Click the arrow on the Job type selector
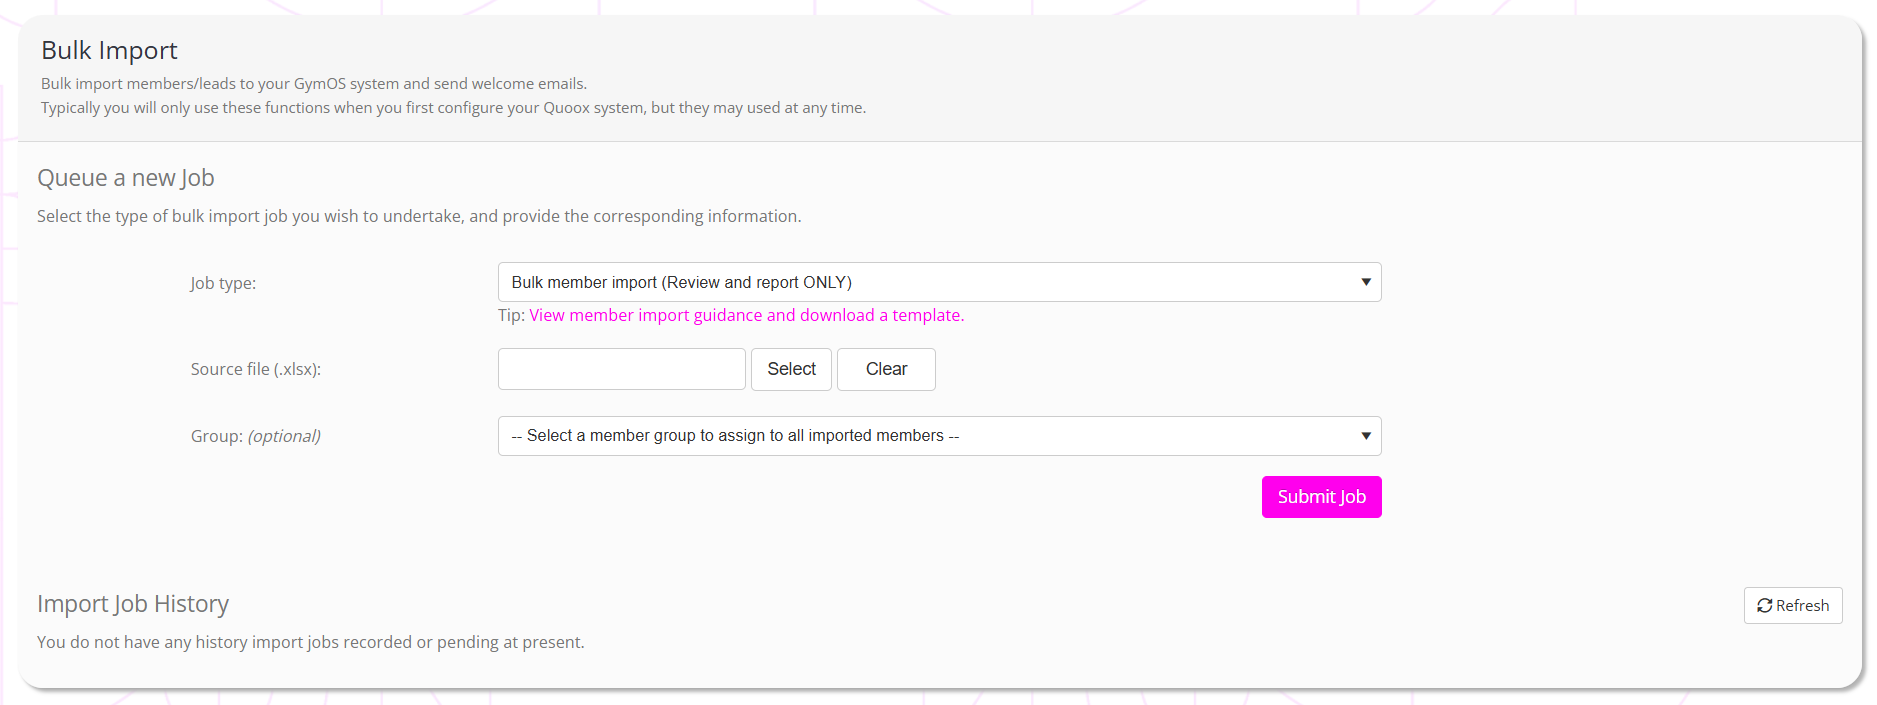The width and height of the screenshot is (1877, 705). point(1365,282)
